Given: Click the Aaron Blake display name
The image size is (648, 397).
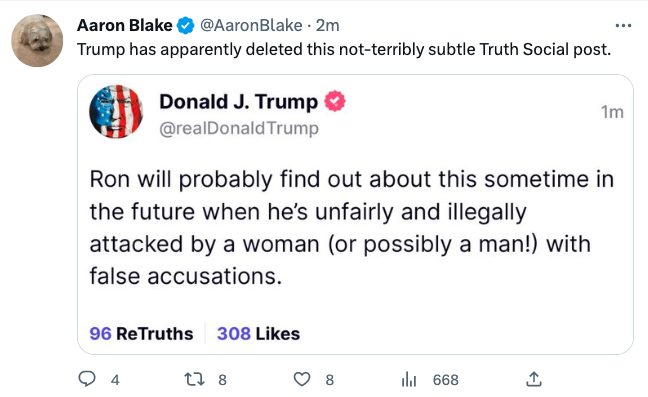Looking at the screenshot, I should 125,26.
